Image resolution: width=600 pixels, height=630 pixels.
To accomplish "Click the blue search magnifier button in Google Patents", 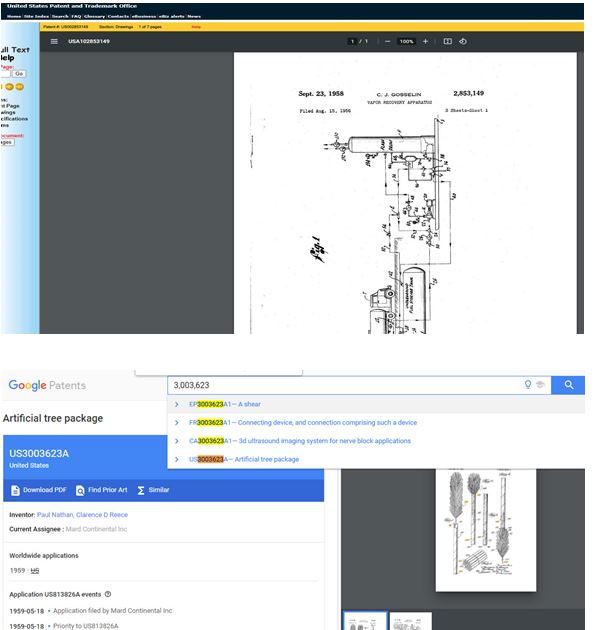I will pyautogui.click(x=568, y=385).
